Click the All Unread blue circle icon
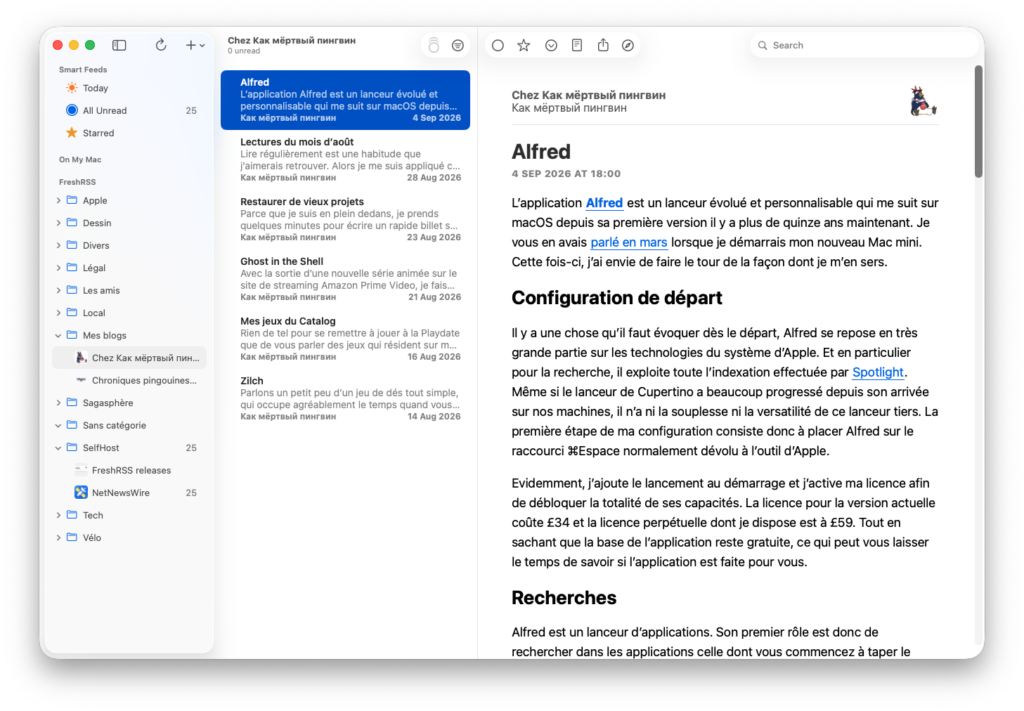The width and height of the screenshot is (1024, 711). click(x=72, y=110)
